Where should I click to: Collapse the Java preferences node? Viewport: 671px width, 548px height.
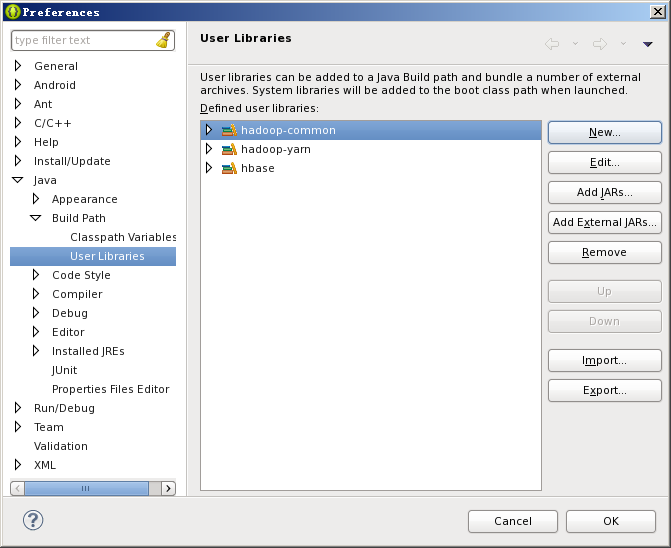click(x=18, y=180)
